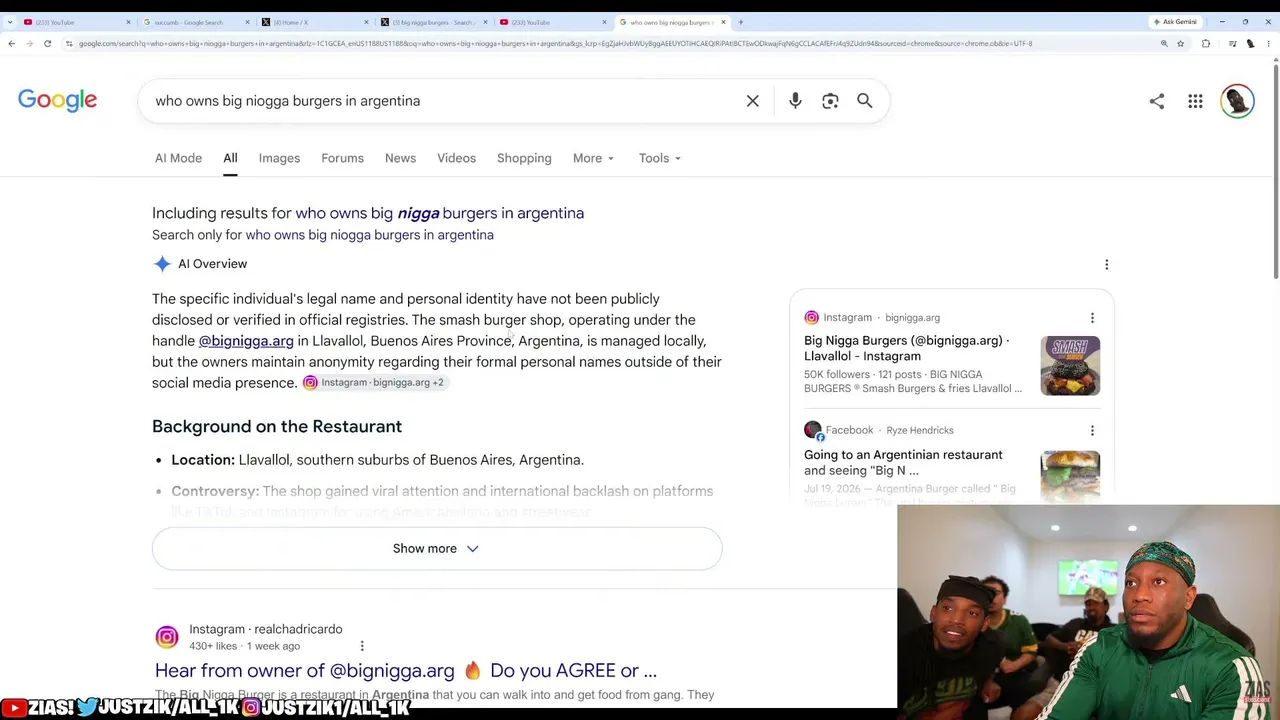Viewport: 1280px width, 720px height.
Task: Select the All results tab
Action: (230, 158)
